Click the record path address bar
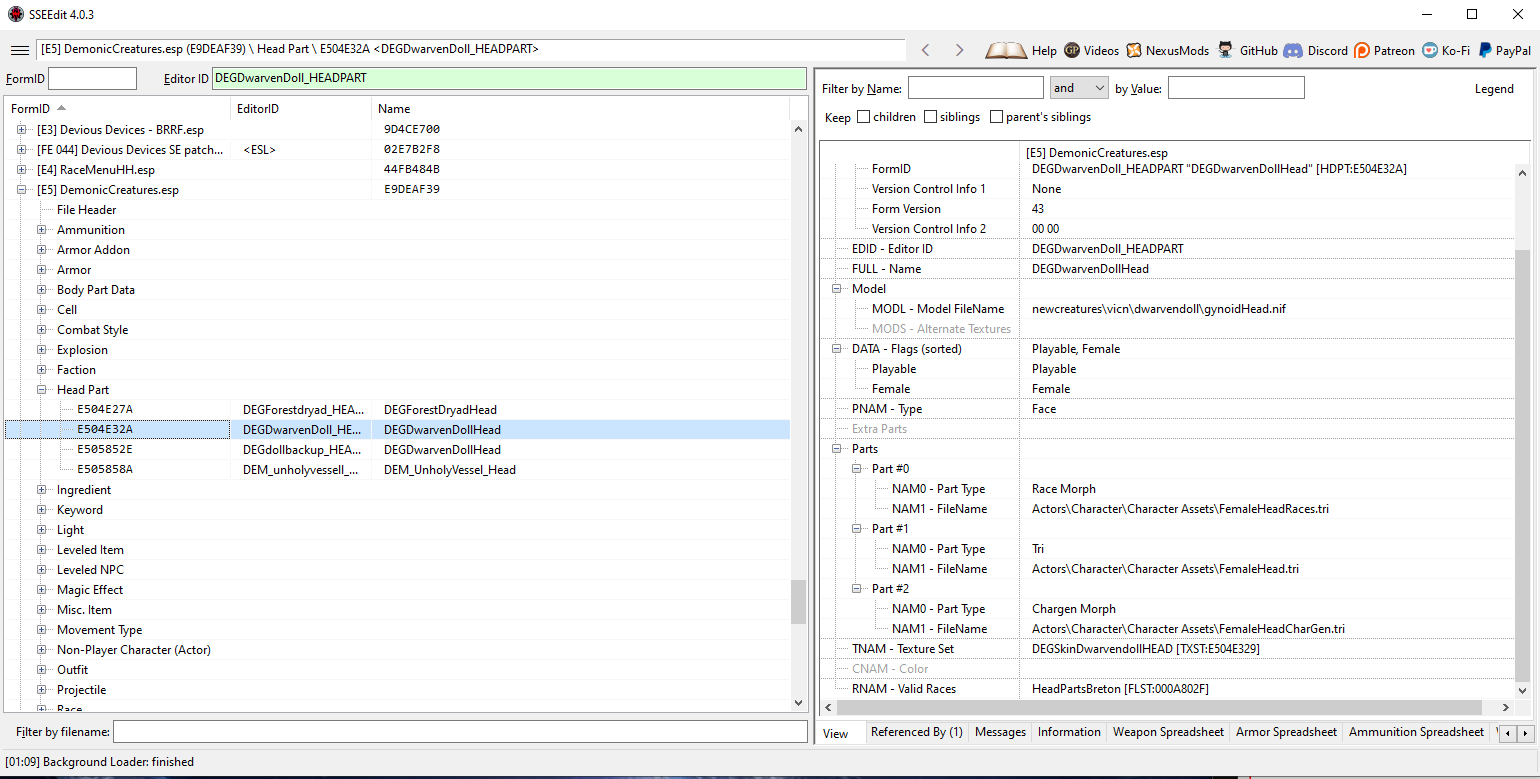Viewport: 1540px width, 779px height. tap(471, 49)
